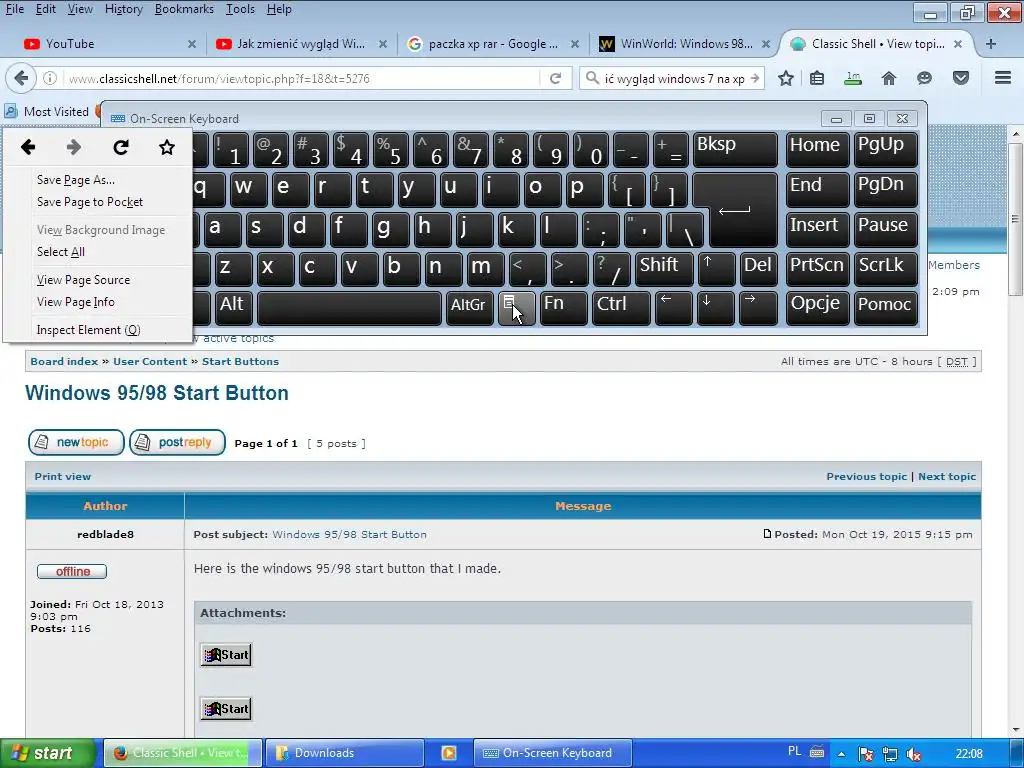Open Board index breadcrumb link
The height and width of the screenshot is (768, 1024).
point(64,362)
